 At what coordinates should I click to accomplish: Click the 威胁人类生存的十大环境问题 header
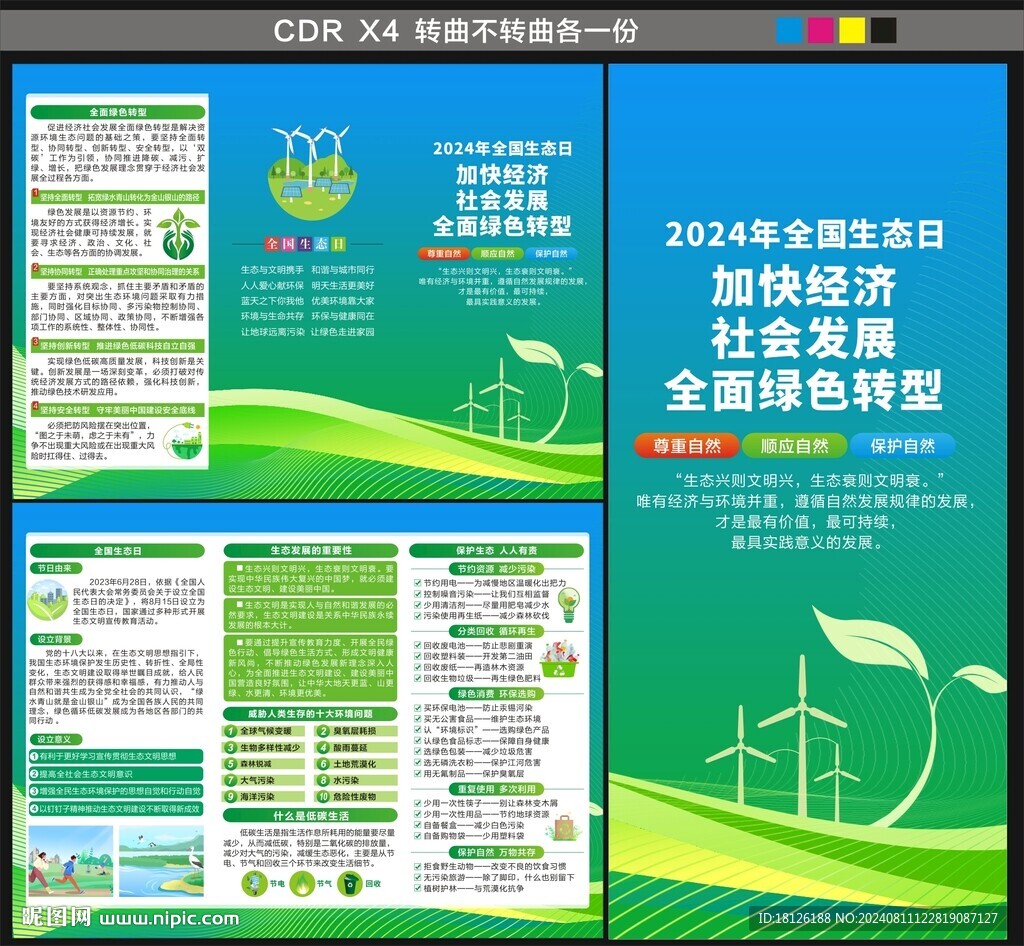[310, 714]
